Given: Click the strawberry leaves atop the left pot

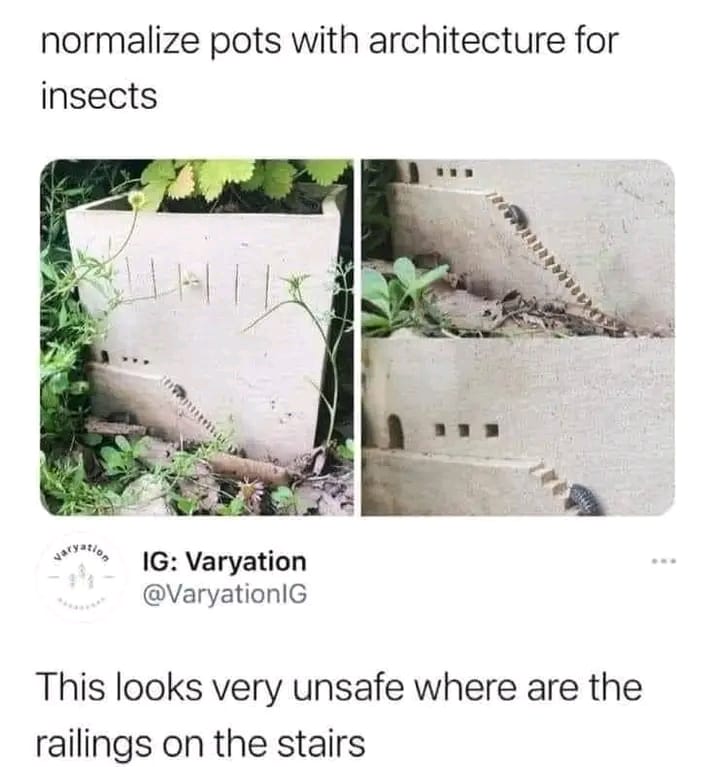Looking at the screenshot, I should 245,179.
